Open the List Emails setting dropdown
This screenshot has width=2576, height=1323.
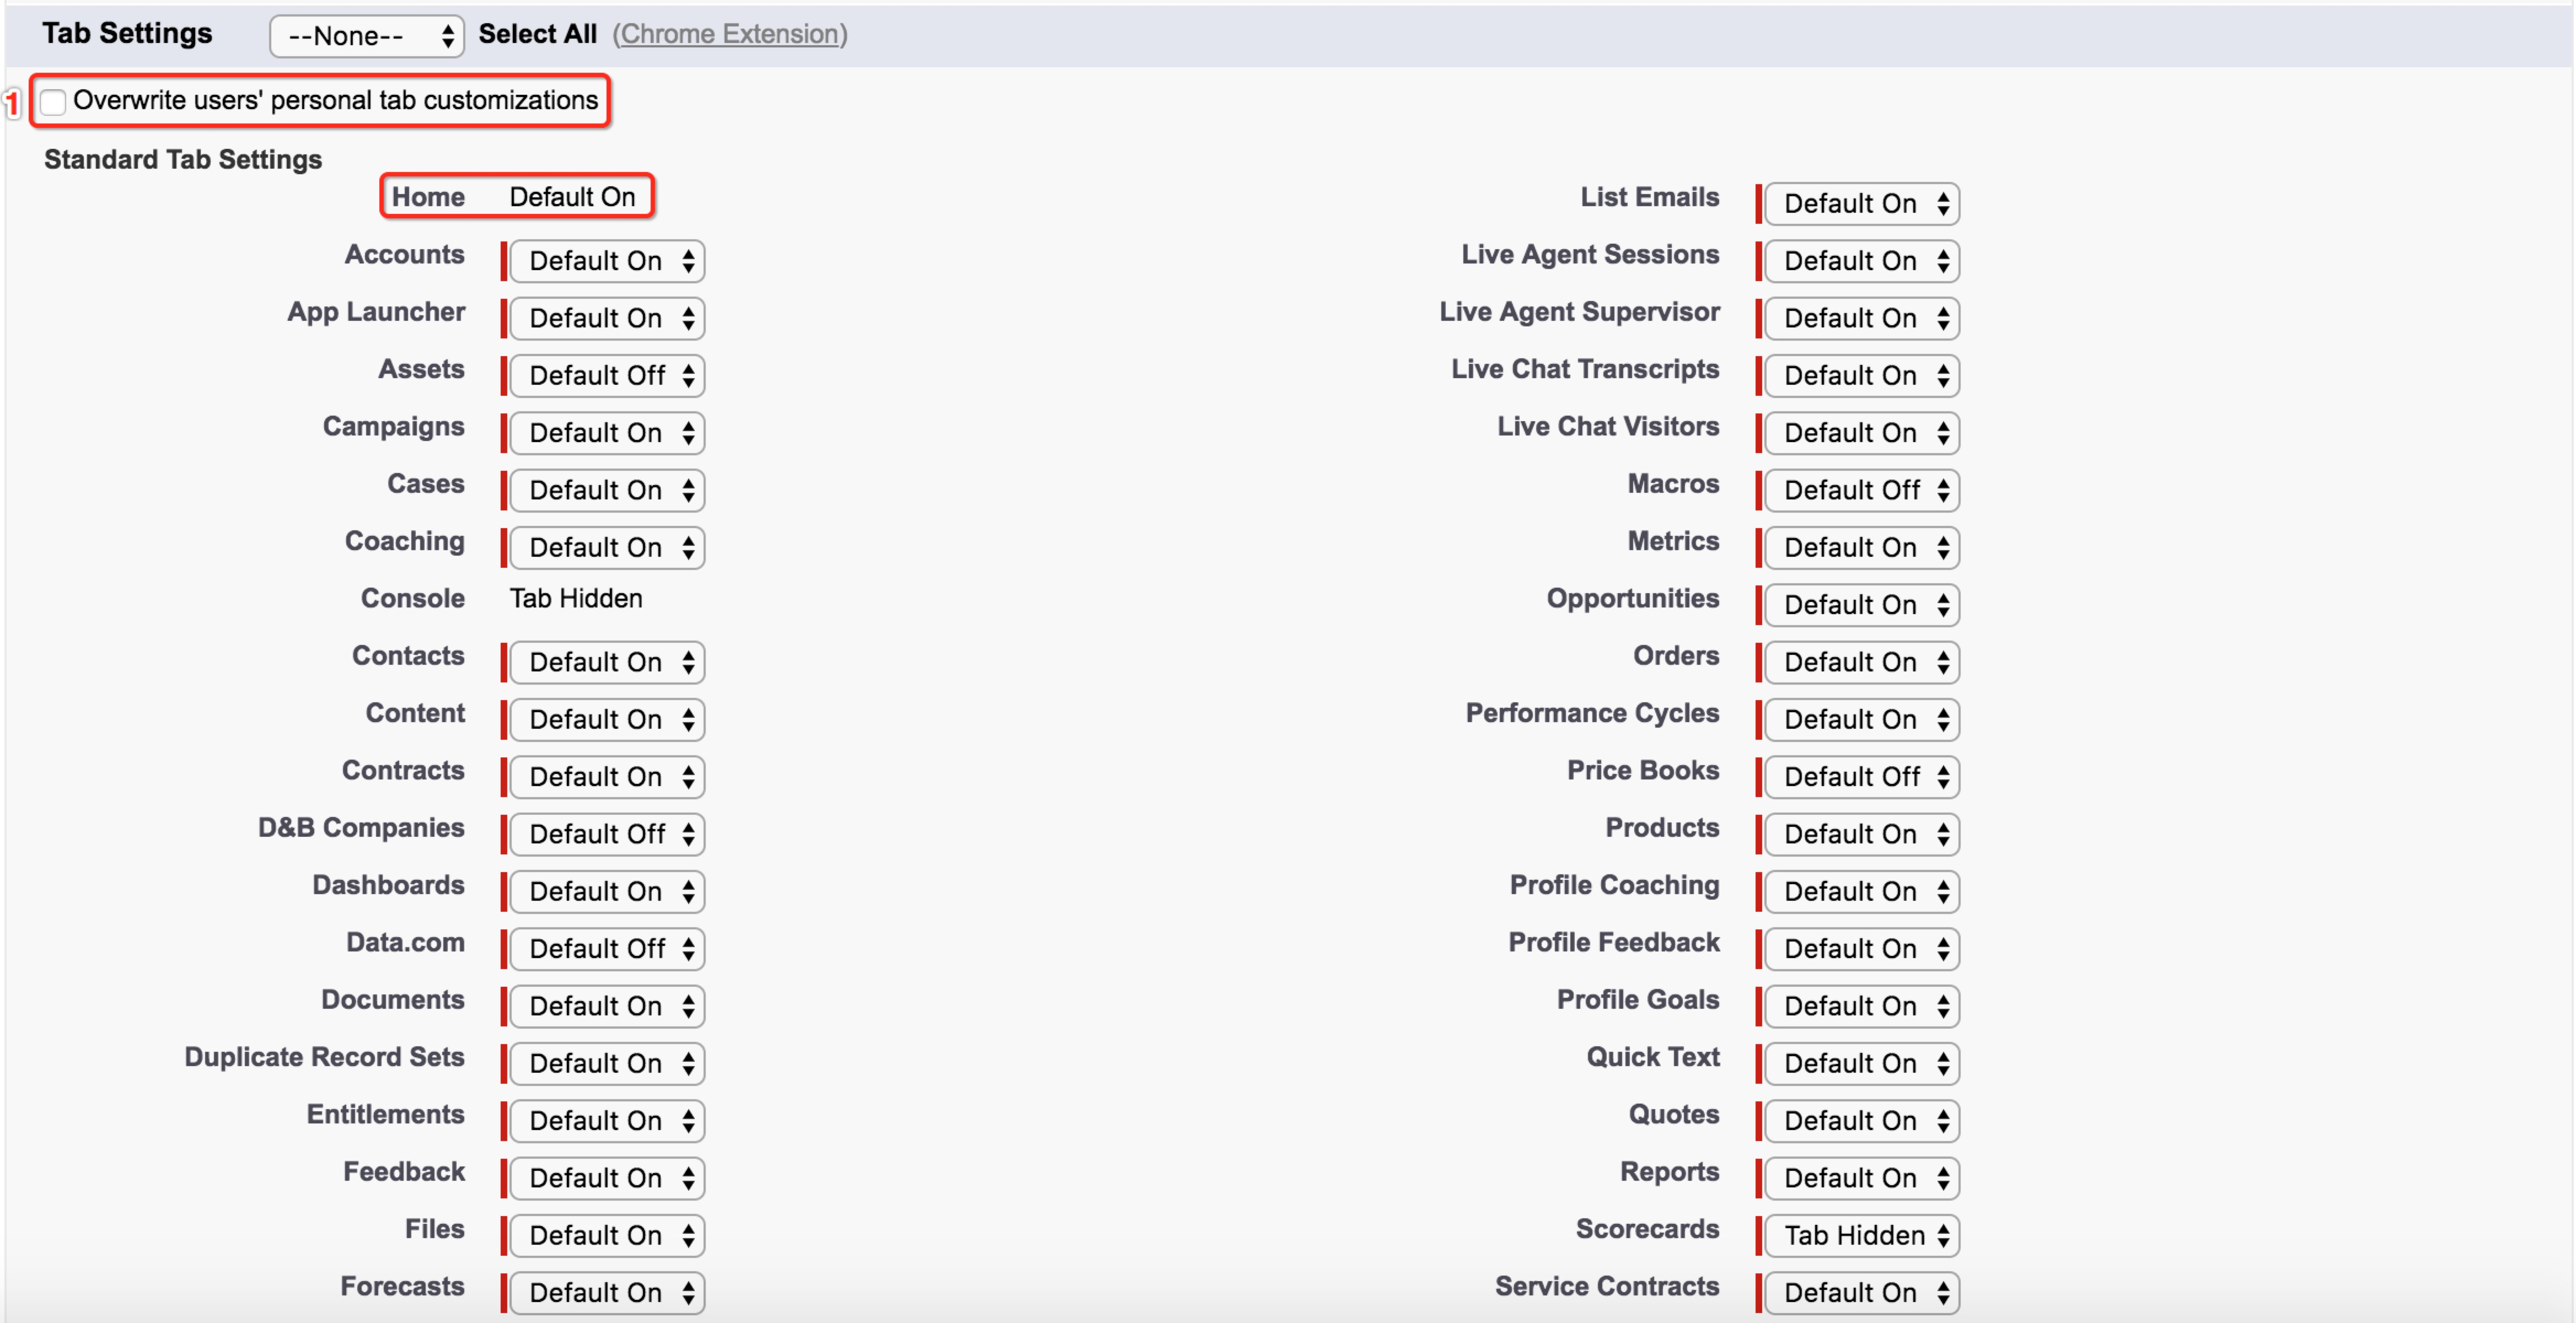pos(1861,204)
